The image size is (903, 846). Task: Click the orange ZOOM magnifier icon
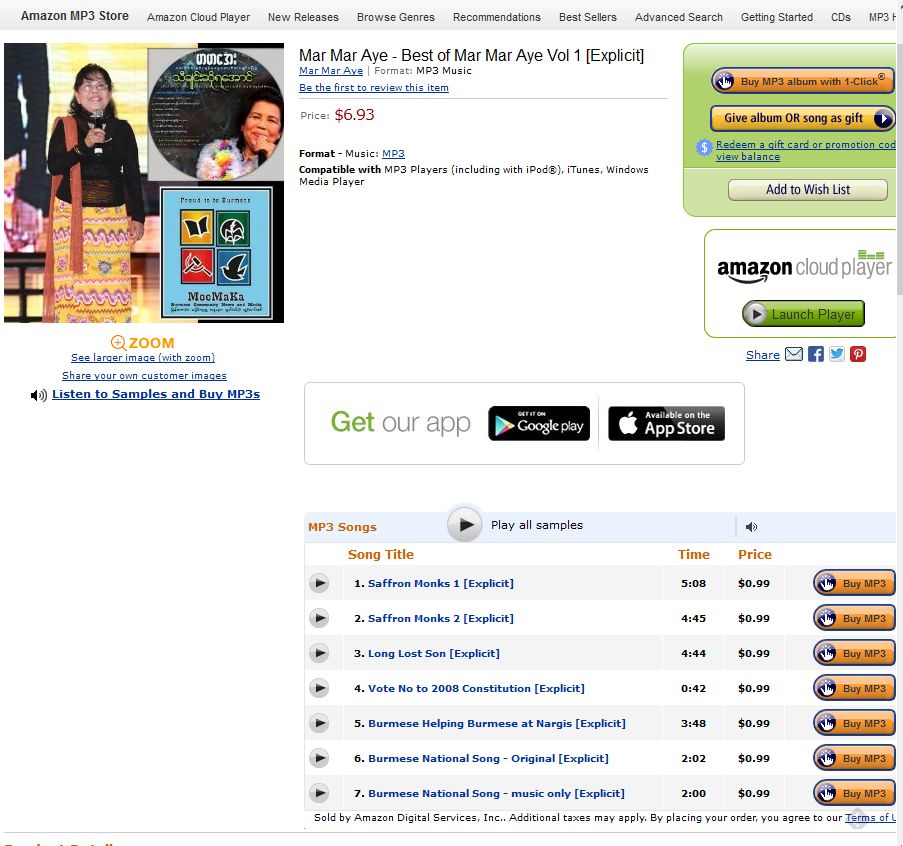(x=118, y=343)
